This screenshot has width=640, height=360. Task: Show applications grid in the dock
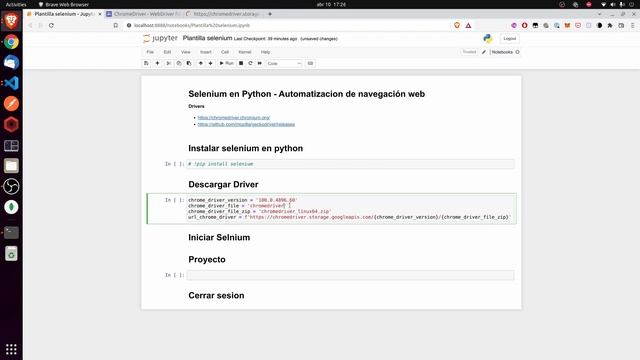[11, 349]
